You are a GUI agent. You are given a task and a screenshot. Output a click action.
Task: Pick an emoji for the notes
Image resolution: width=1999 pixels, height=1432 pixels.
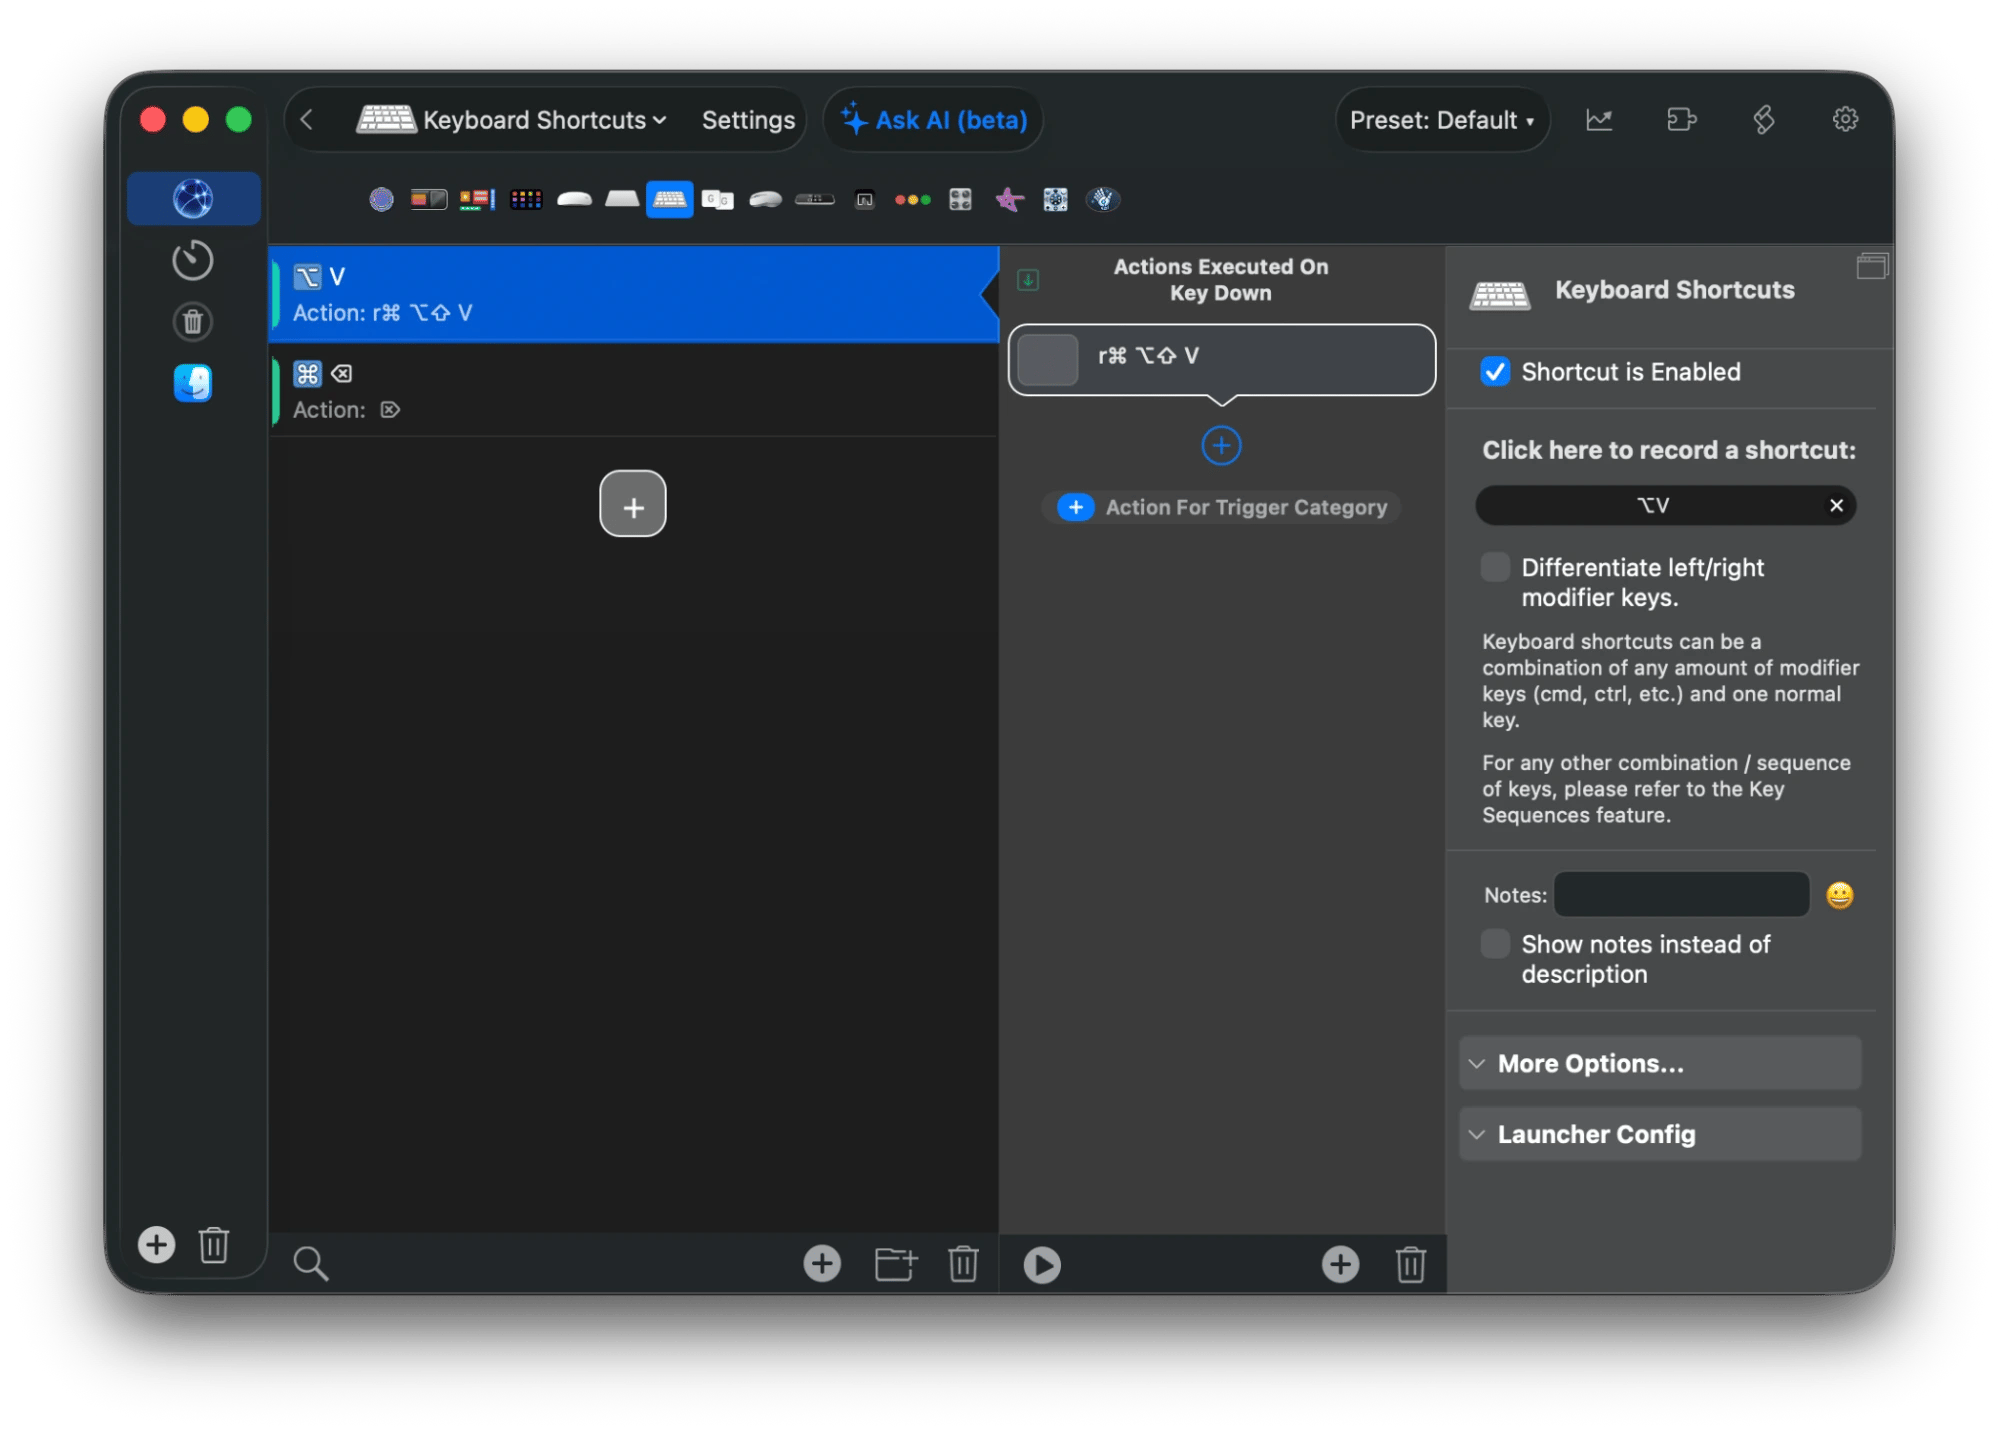(x=1840, y=894)
